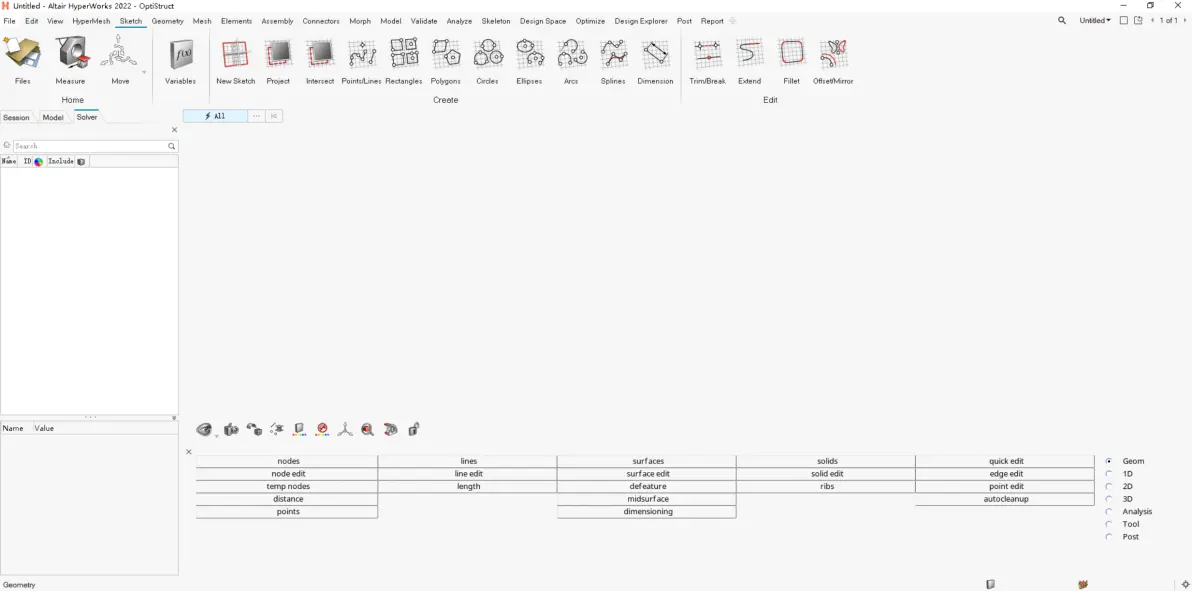The image size is (1192, 591).
Task: Open the midsurface panel
Action: (648, 499)
